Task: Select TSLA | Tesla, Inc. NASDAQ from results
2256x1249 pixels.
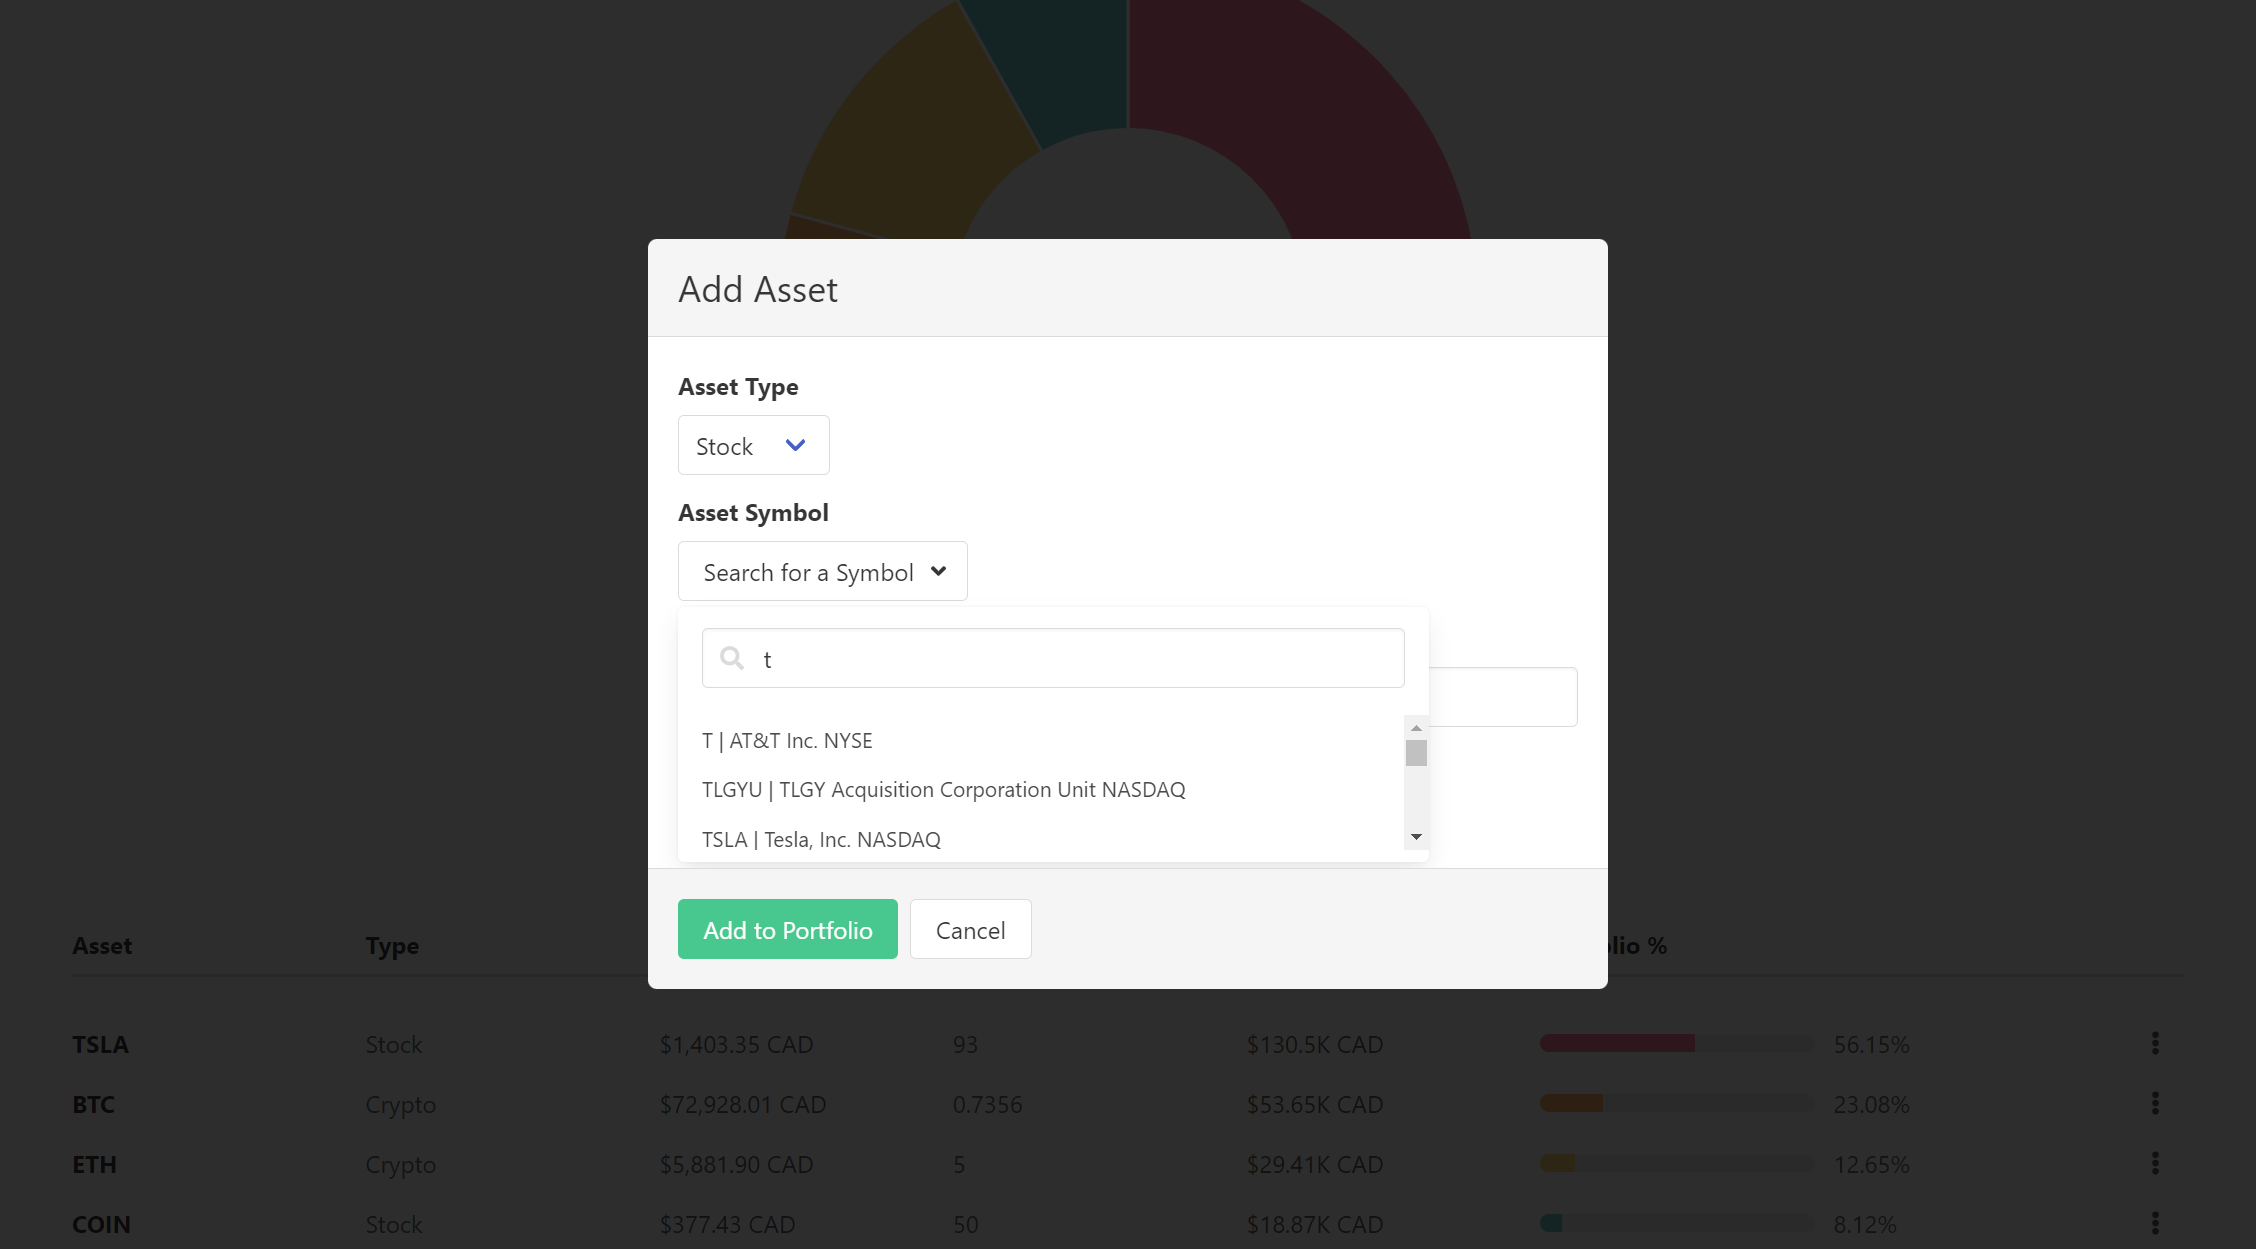Action: [x=820, y=839]
